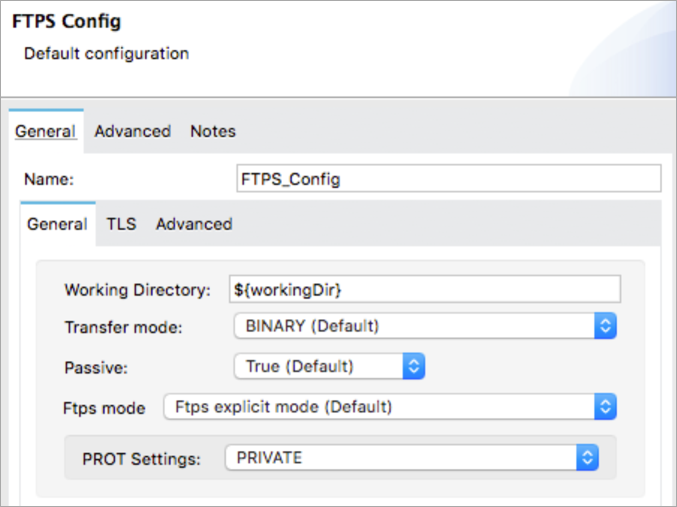Open the Ftps mode dropdown

click(390, 407)
